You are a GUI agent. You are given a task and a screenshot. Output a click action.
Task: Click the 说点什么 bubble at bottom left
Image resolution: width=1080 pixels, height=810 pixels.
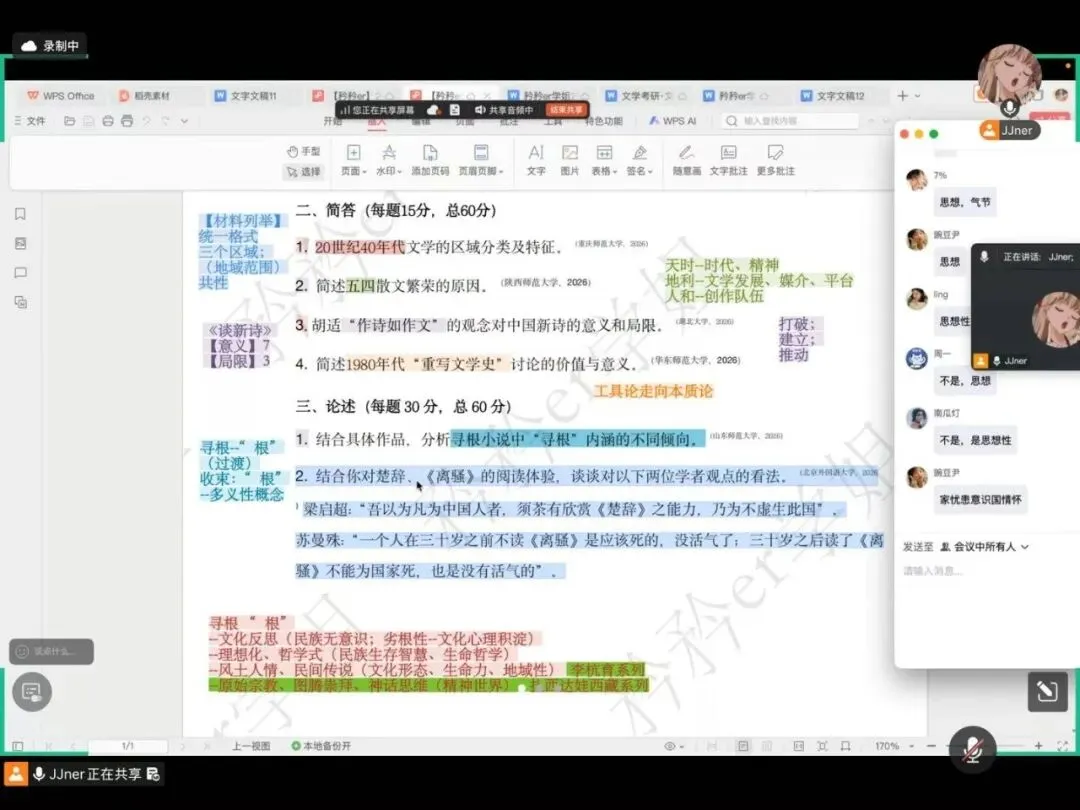(x=52, y=651)
